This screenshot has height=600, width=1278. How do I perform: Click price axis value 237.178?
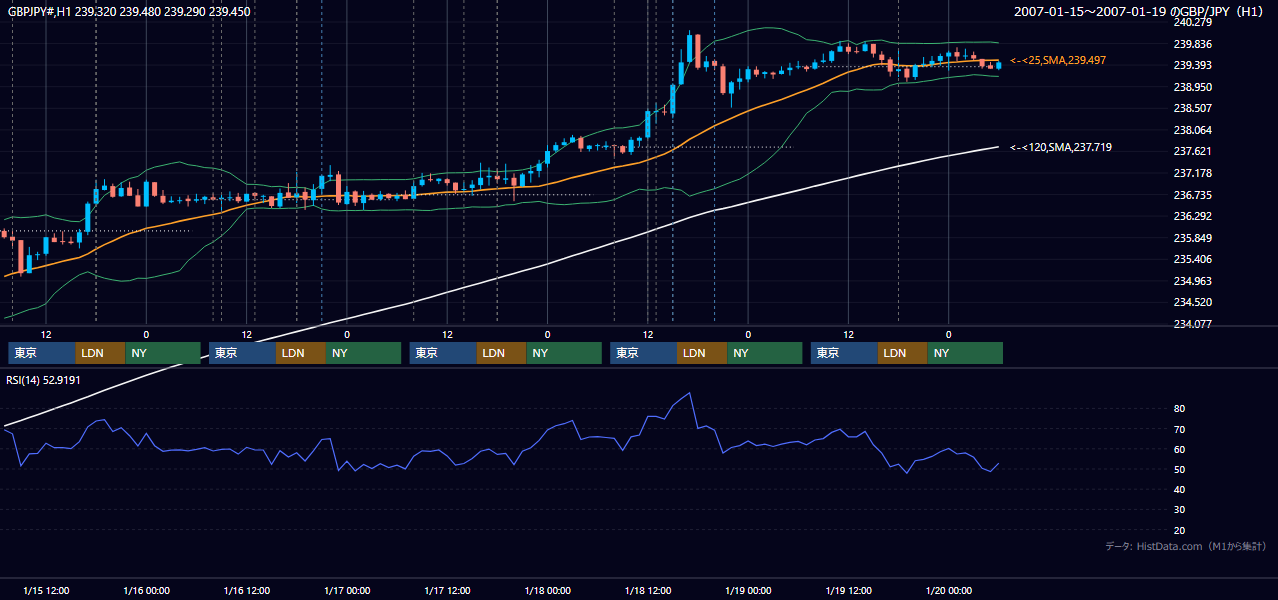click(1192, 173)
